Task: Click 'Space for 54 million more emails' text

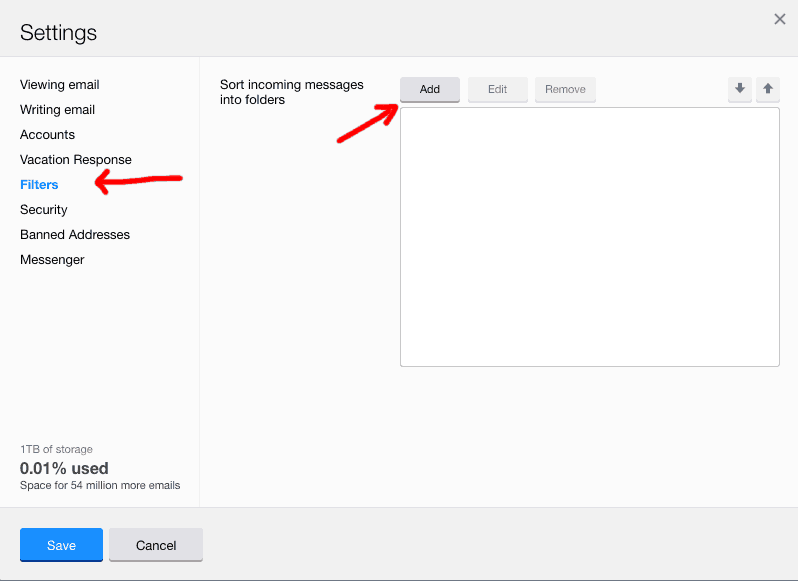Action: click(100, 485)
